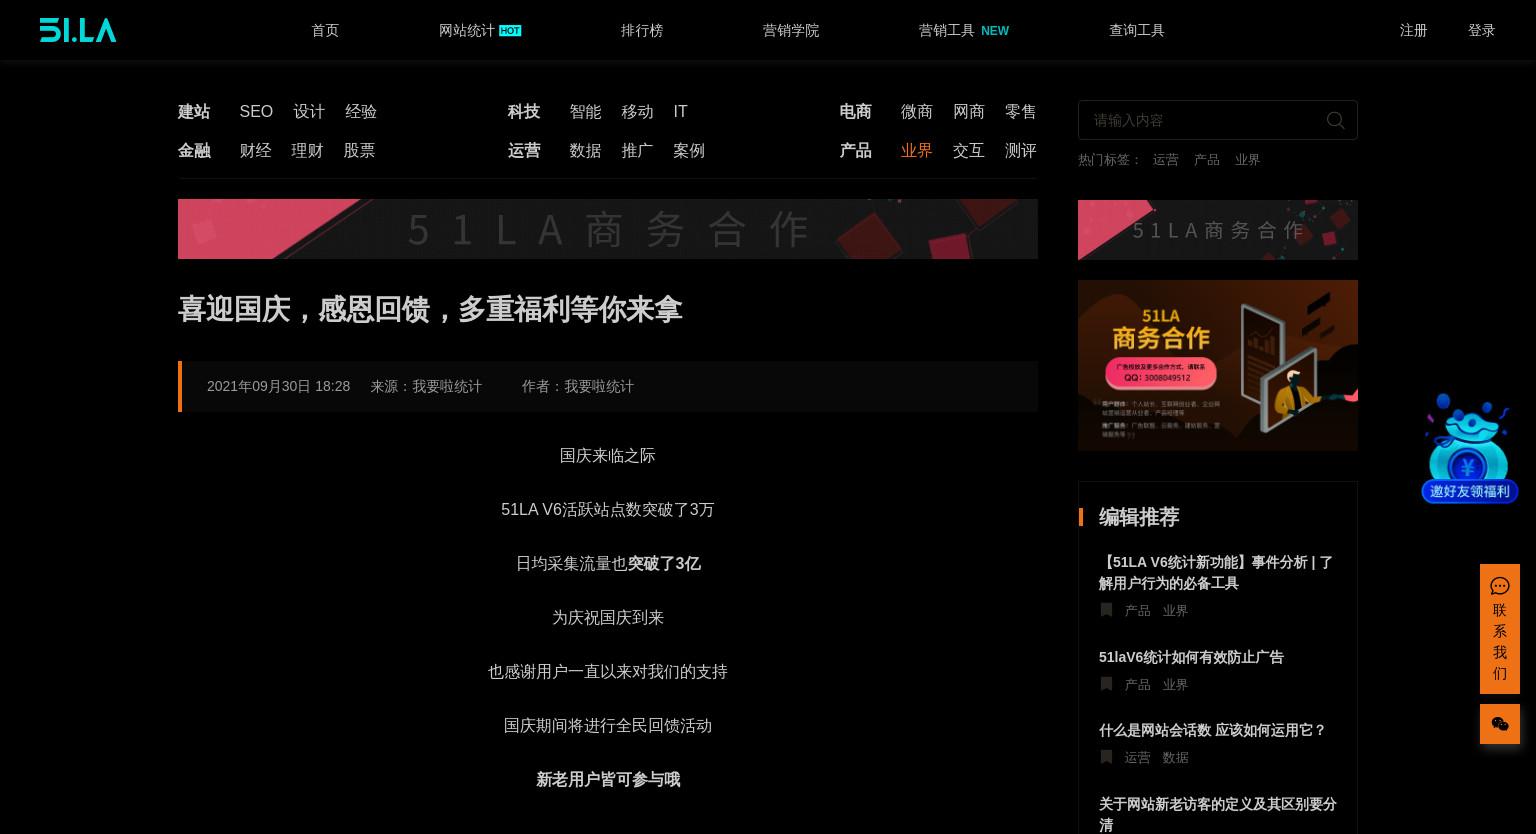Click 产品 tag under 事件分析 article

pyautogui.click(x=1137, y=611)
